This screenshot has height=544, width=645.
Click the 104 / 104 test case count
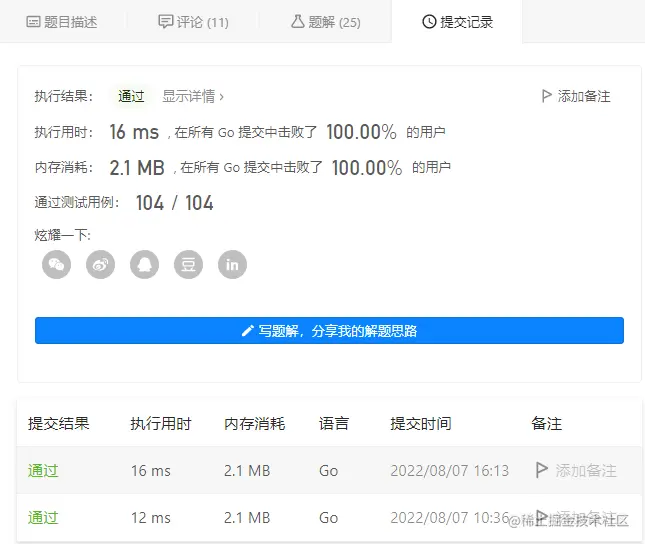[175, 203]
